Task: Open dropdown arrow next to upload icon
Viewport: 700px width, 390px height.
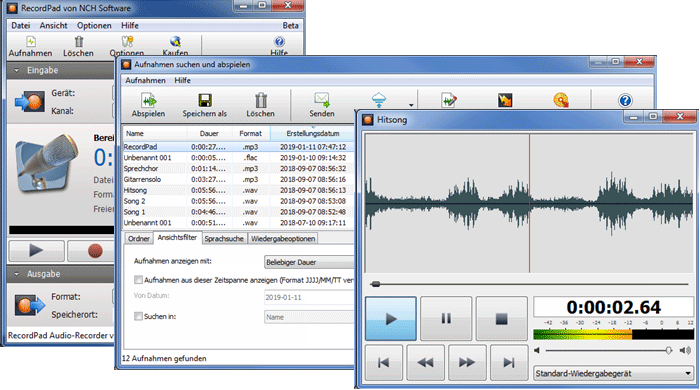Action: click(x=411, y=105)
